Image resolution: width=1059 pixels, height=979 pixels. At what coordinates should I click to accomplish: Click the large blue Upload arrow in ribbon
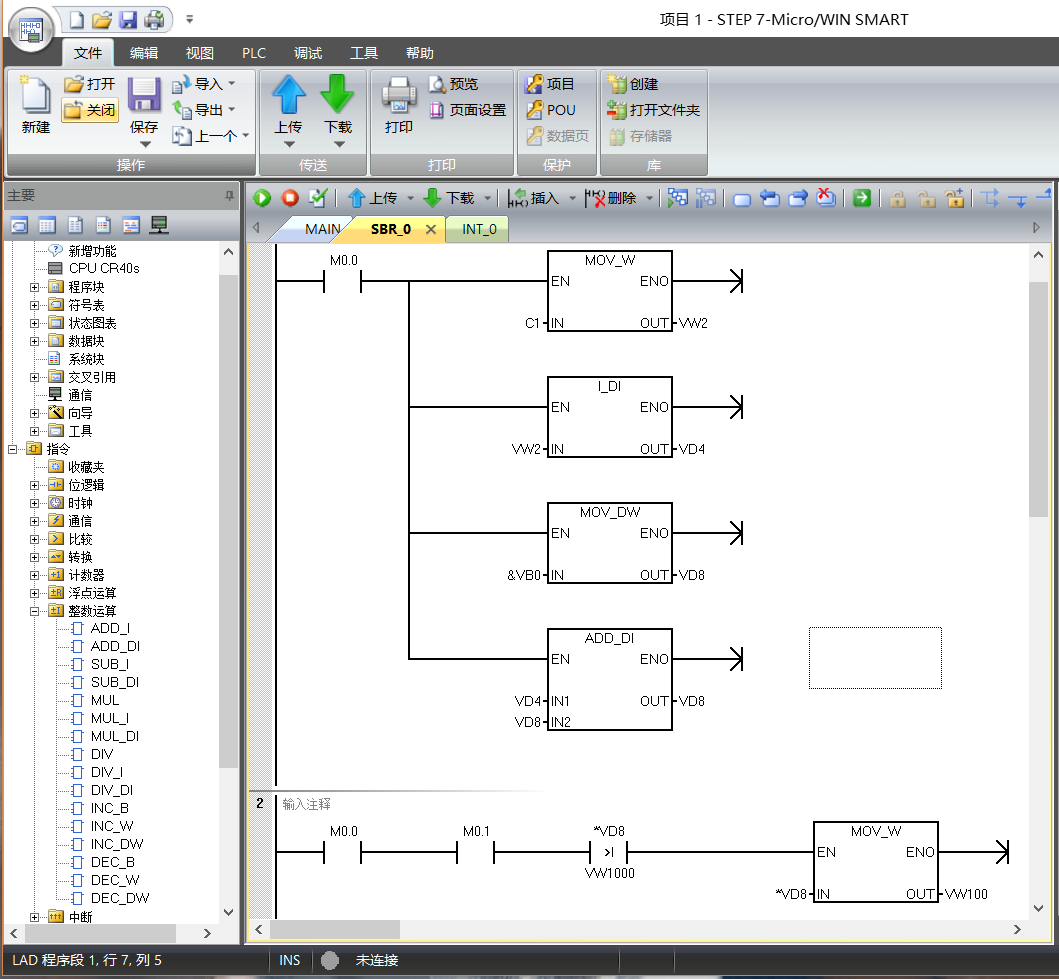289,95
